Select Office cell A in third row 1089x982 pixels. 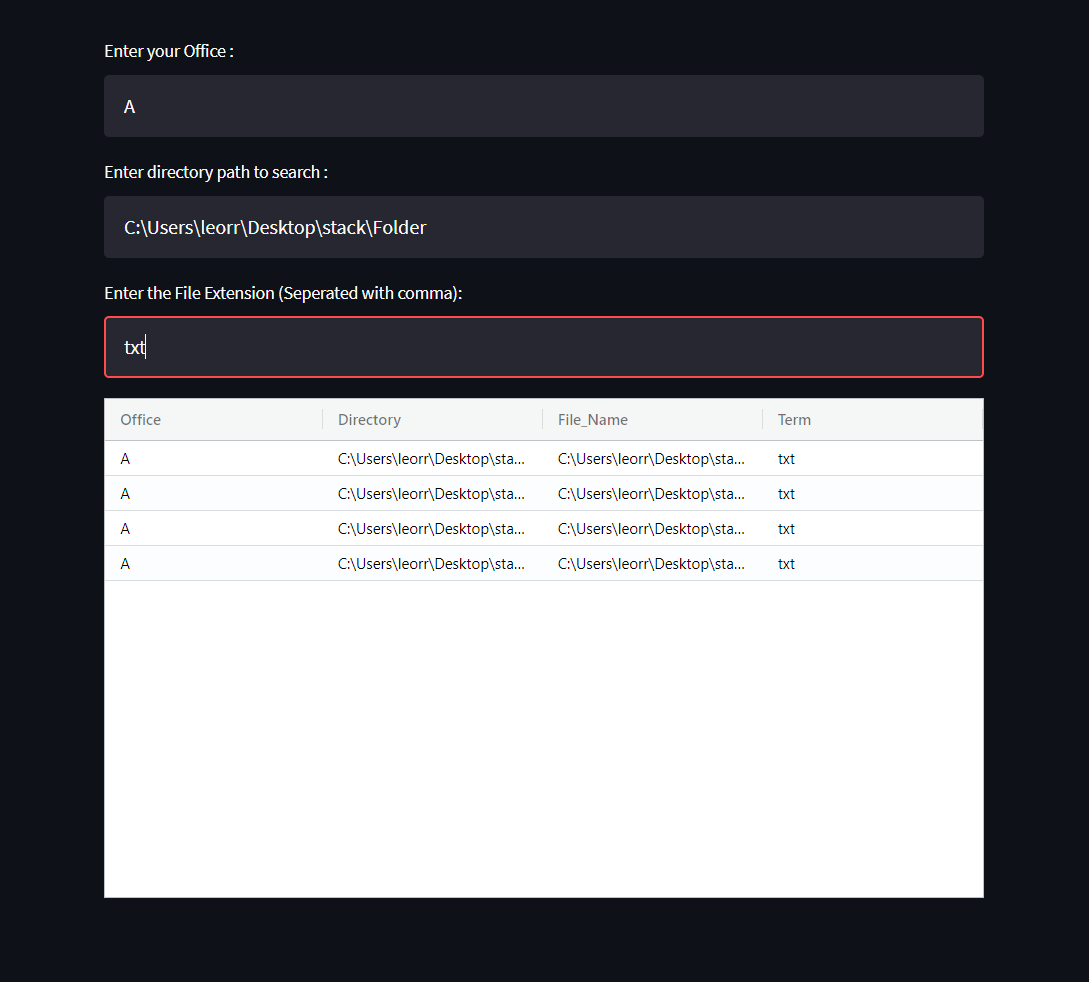tap(213, 529)
